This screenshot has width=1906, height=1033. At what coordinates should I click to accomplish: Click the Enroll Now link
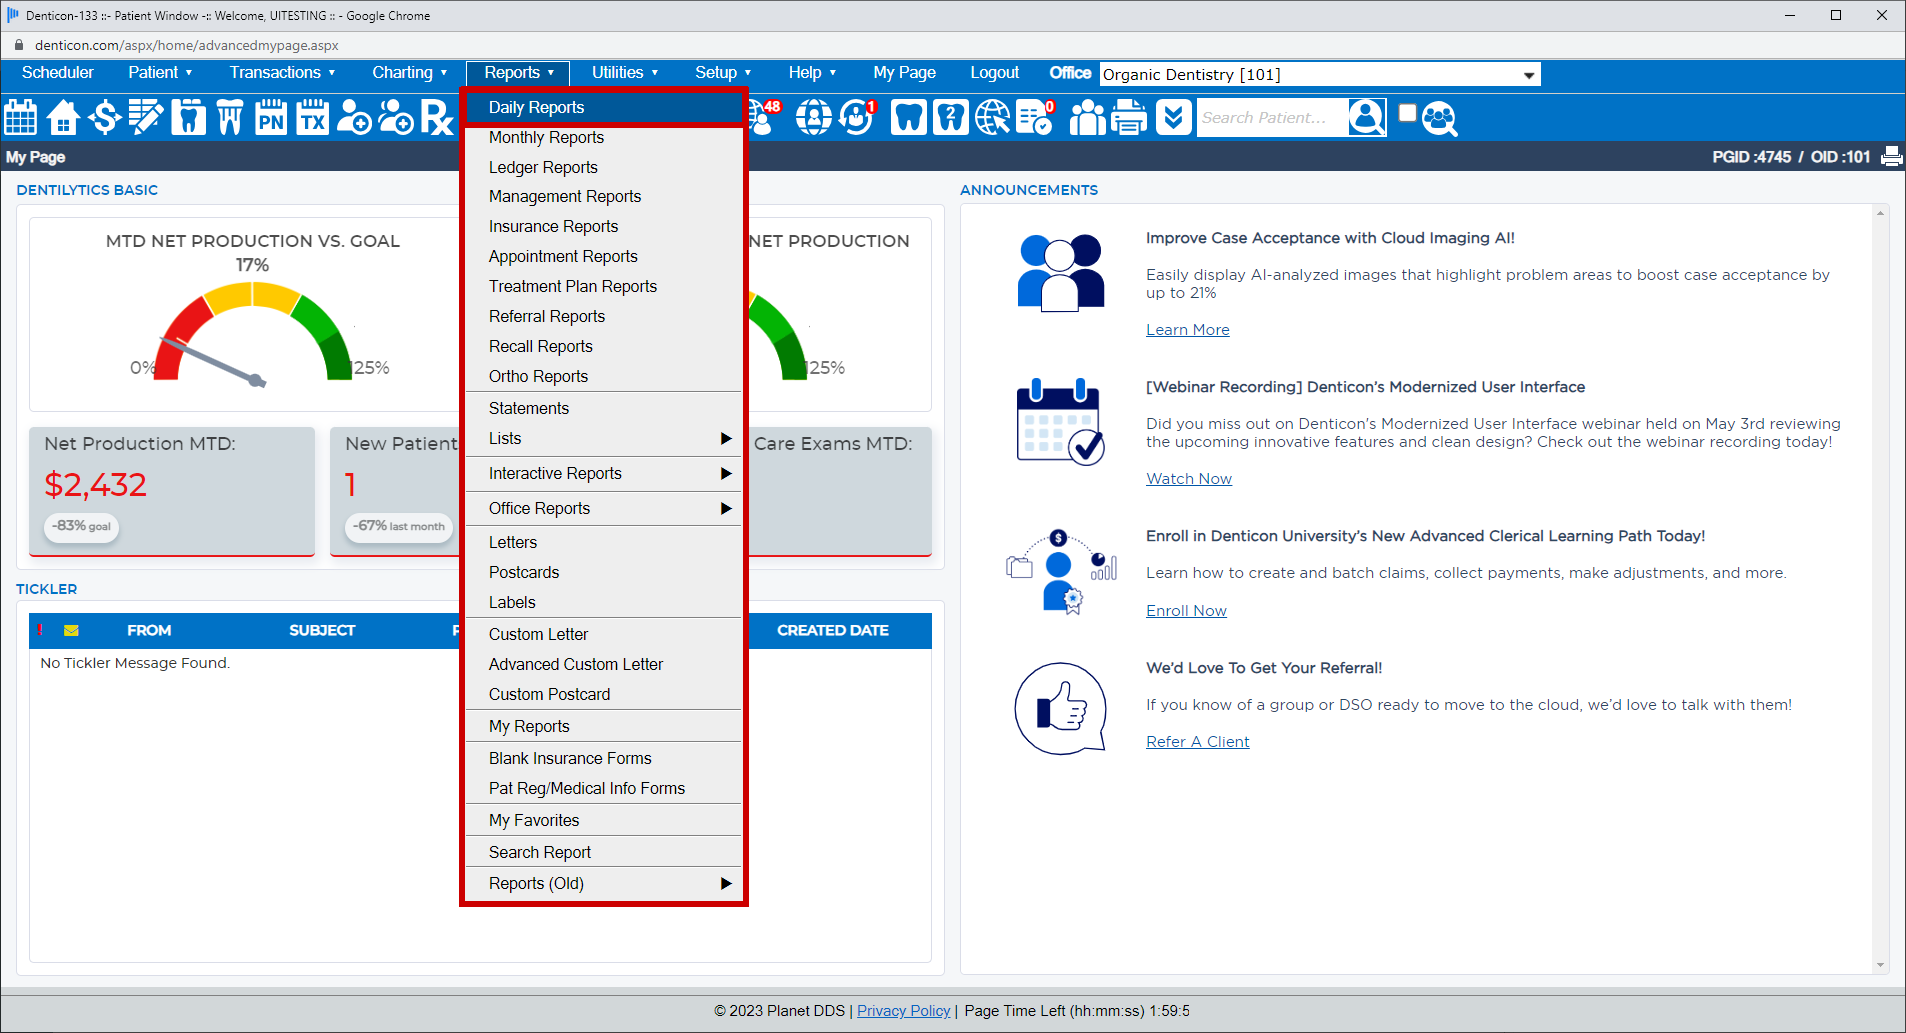click(1186, 611)
